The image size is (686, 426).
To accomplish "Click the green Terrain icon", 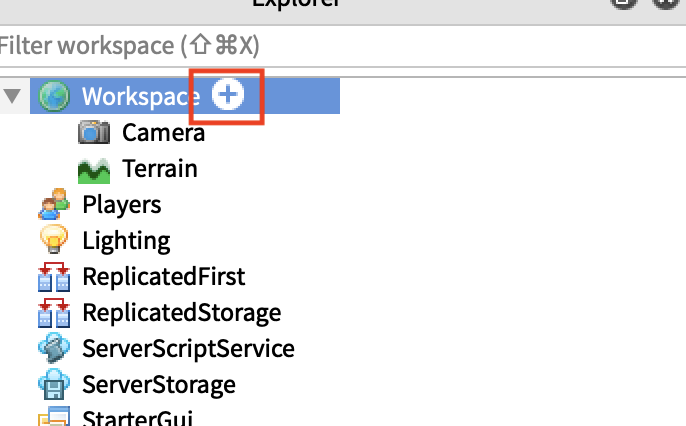I will click(94, 171).
